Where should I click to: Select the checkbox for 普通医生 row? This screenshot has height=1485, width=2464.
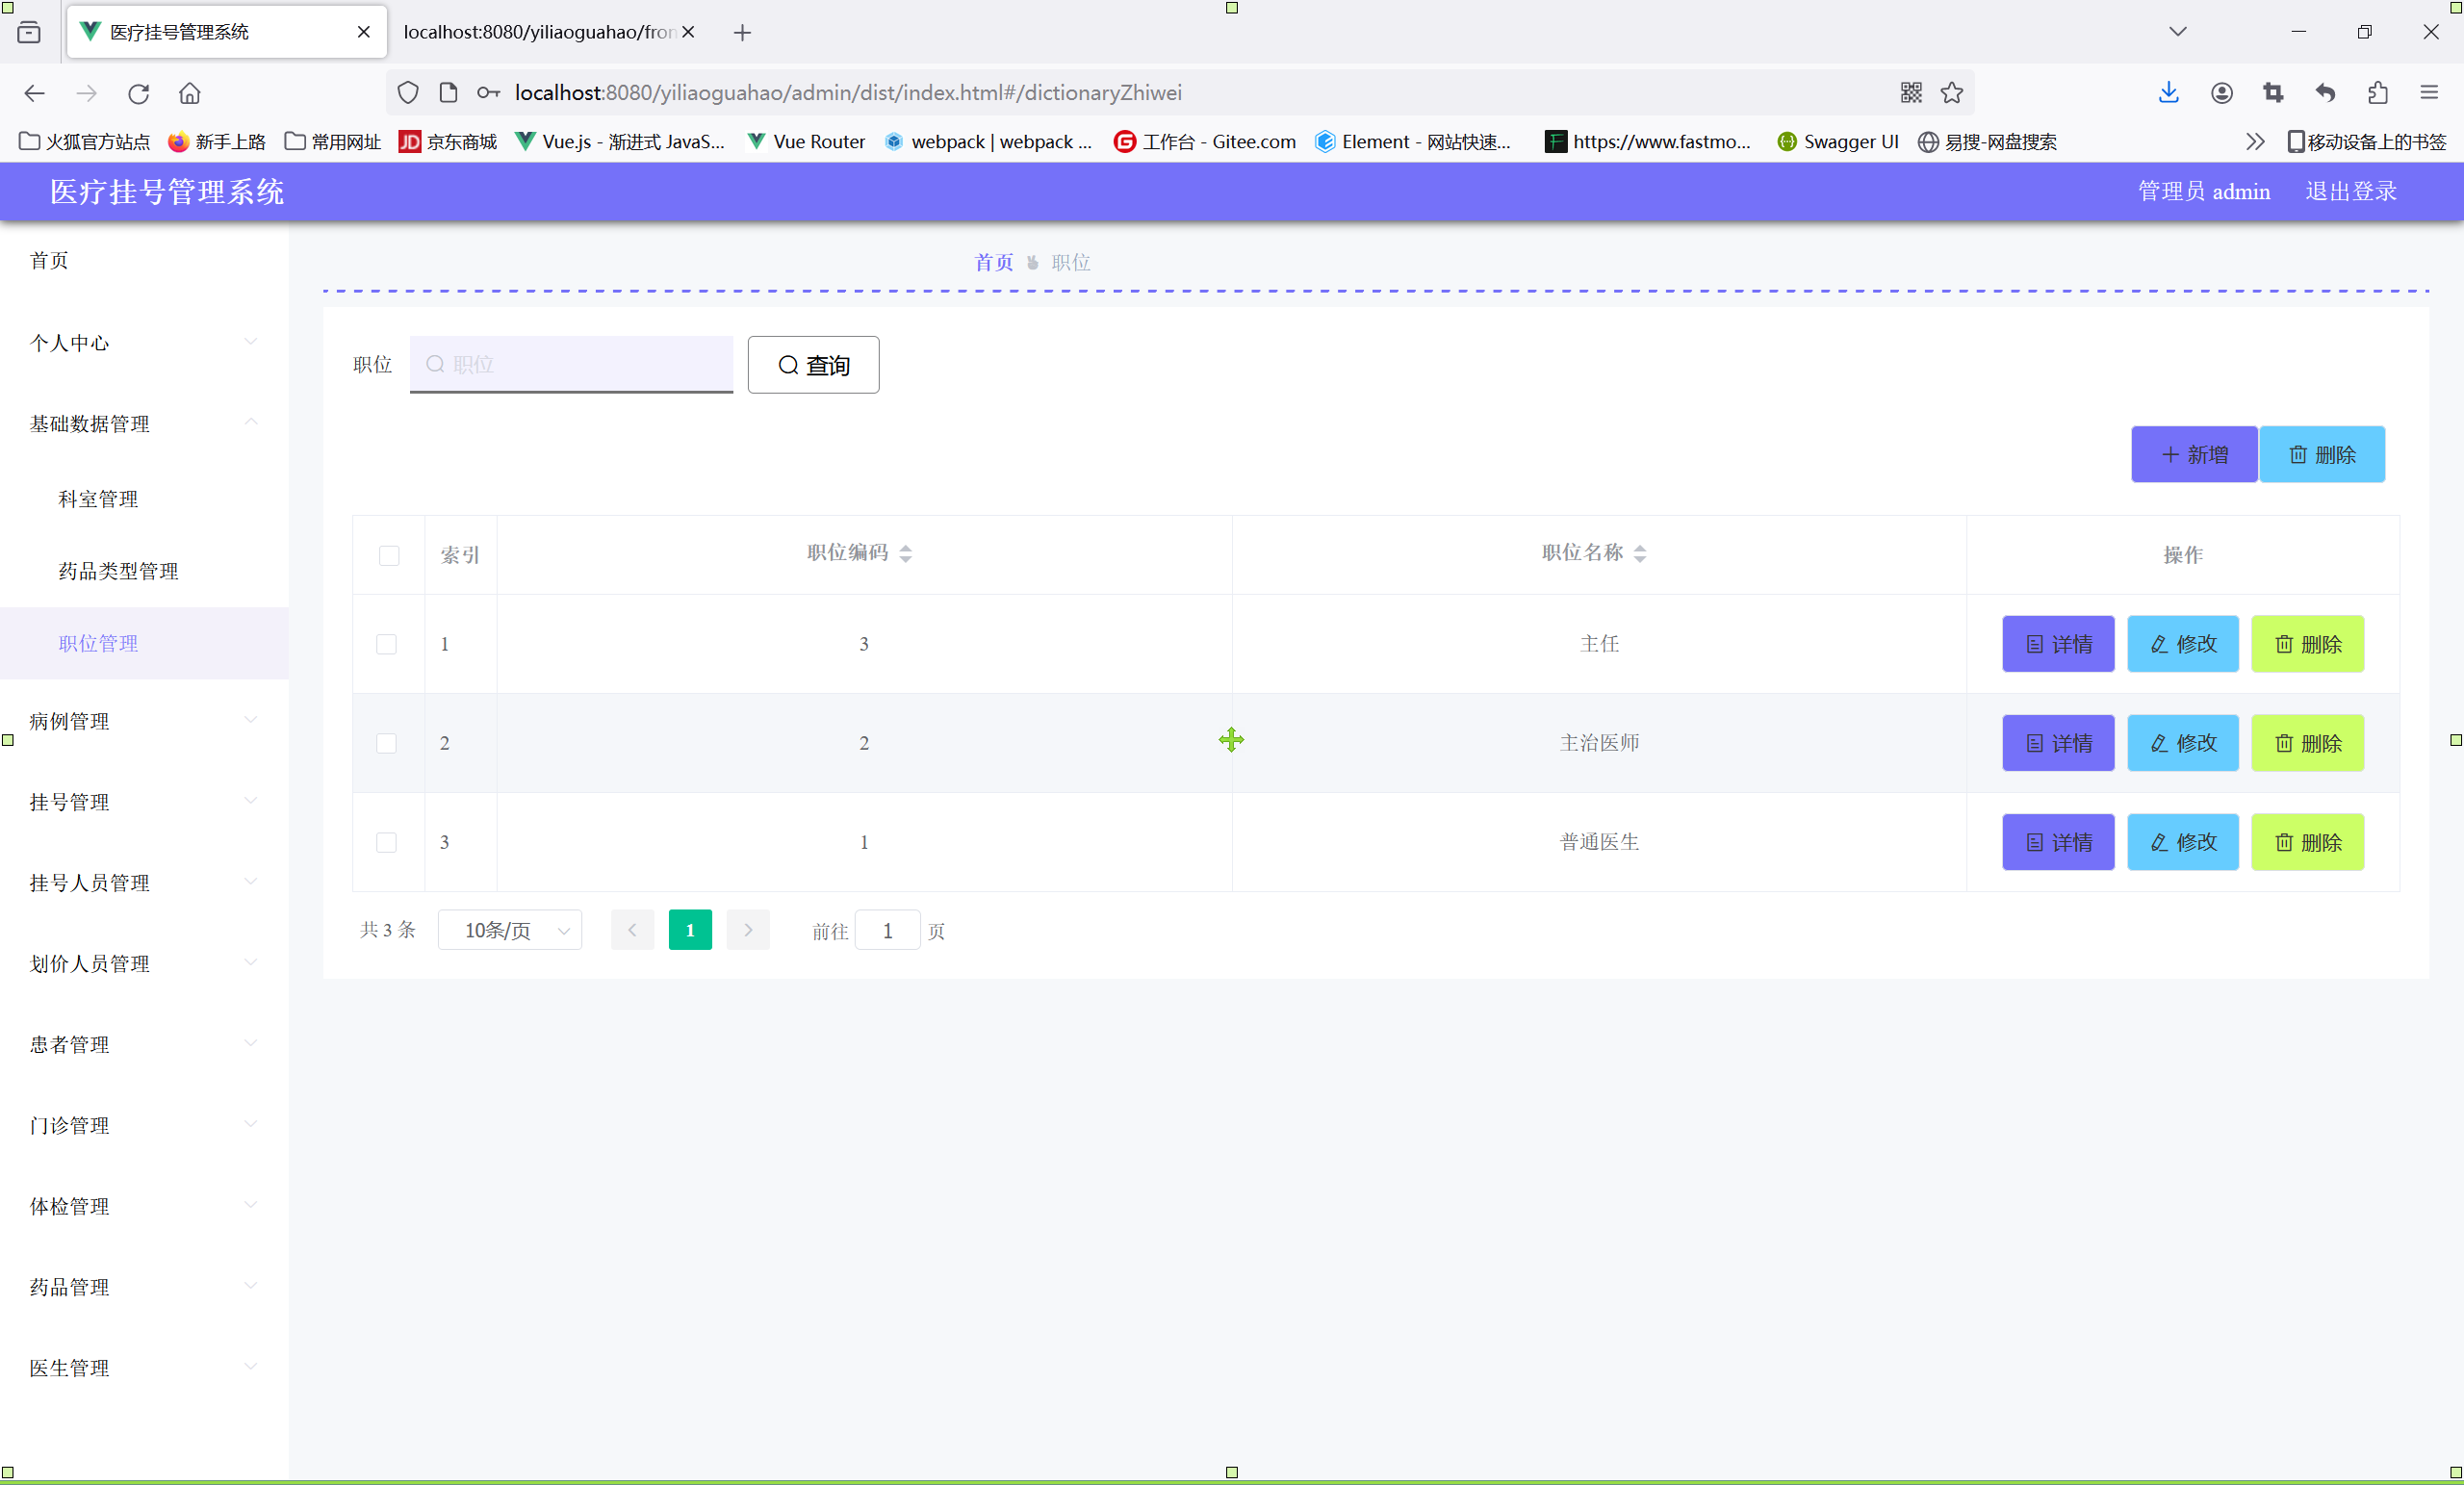point(386,842)
